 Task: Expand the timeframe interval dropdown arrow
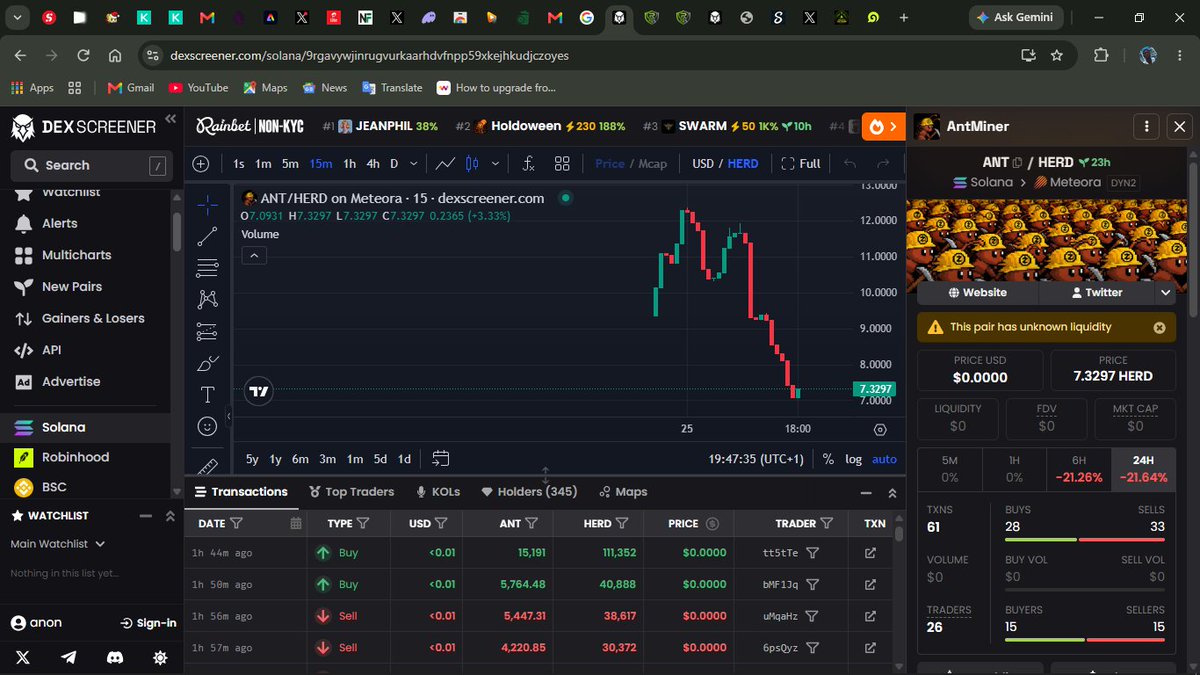[x=412, y=164]
